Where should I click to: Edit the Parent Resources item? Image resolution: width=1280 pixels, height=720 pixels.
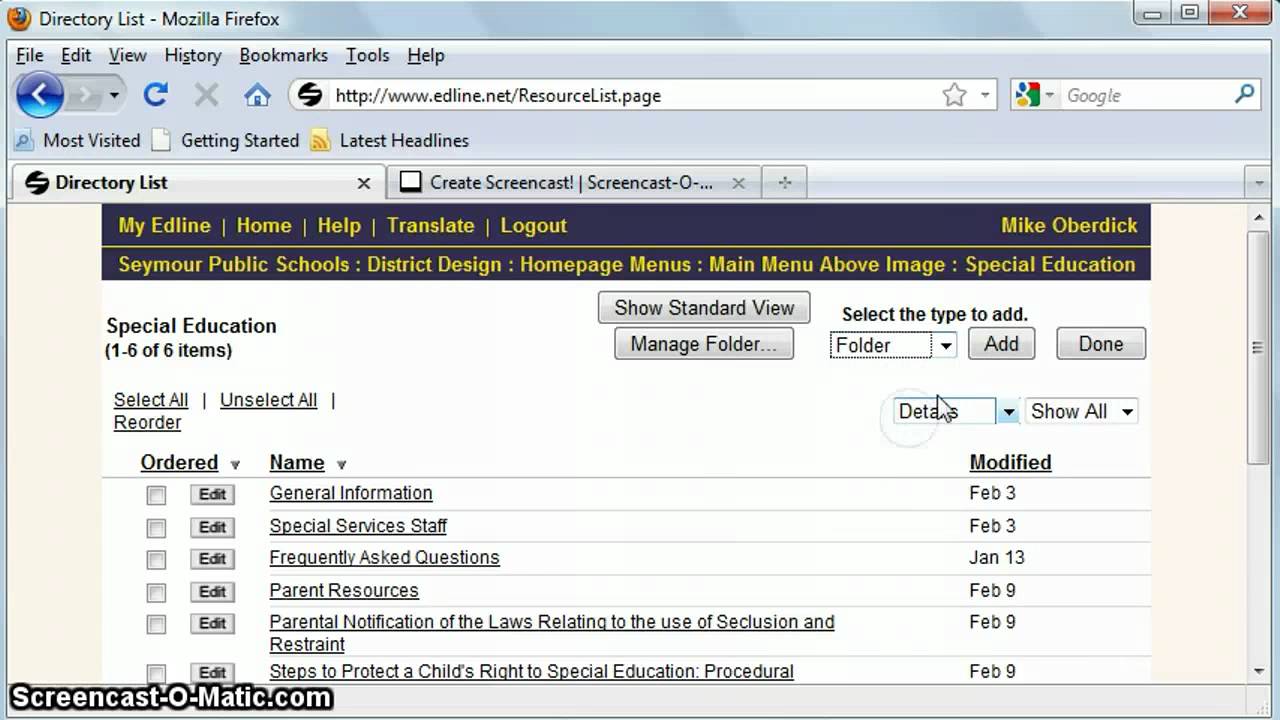pyautogui.click(x=212, y=592)
